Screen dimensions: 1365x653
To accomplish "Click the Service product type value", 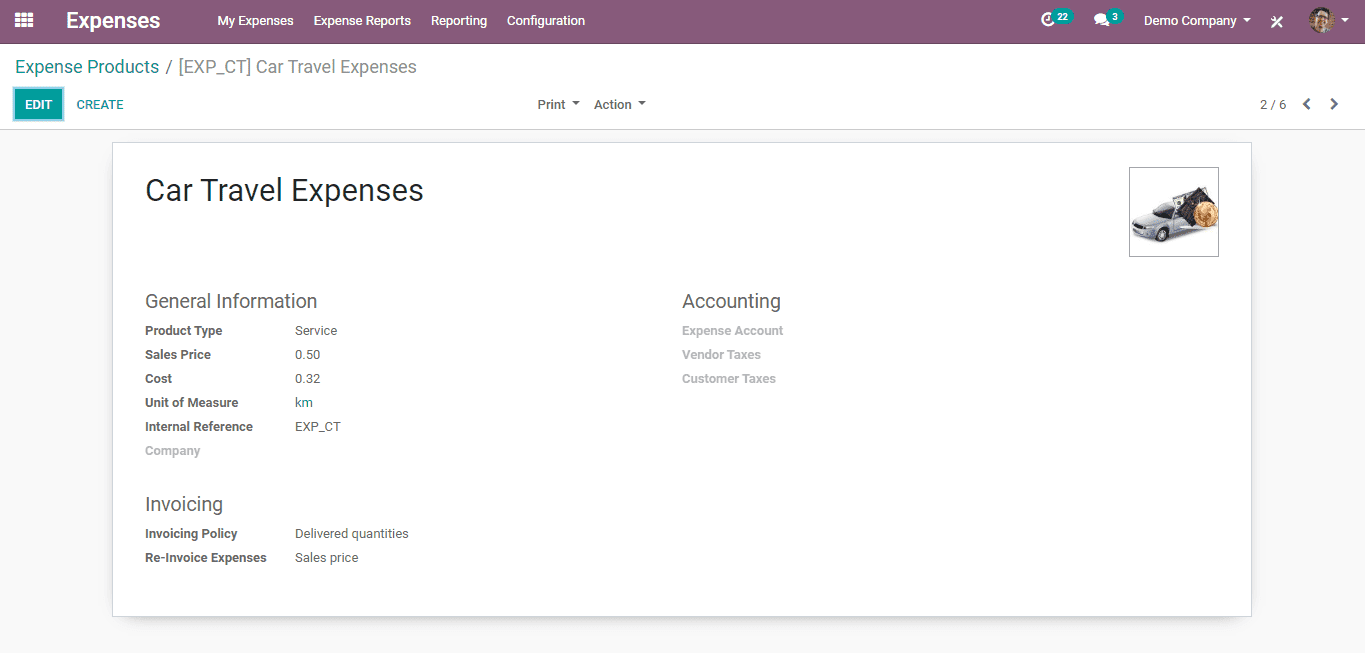I will [316, 331].
